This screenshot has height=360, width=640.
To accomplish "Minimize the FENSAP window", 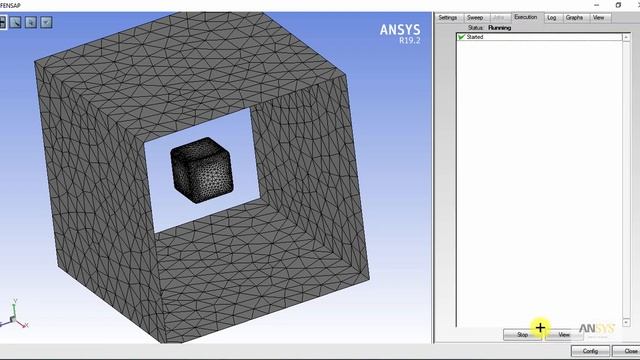I will (597, 5).
